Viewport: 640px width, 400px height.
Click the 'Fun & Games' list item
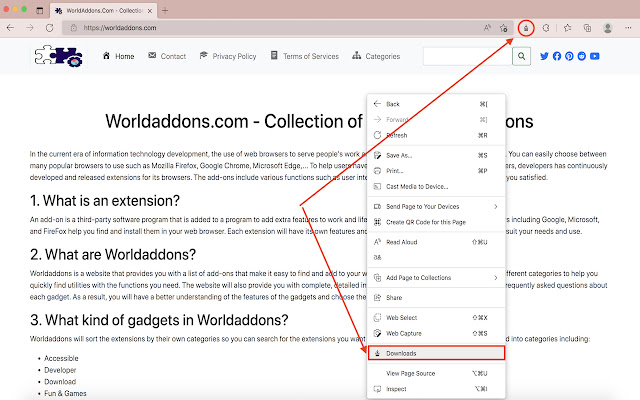tap(65, 393)
